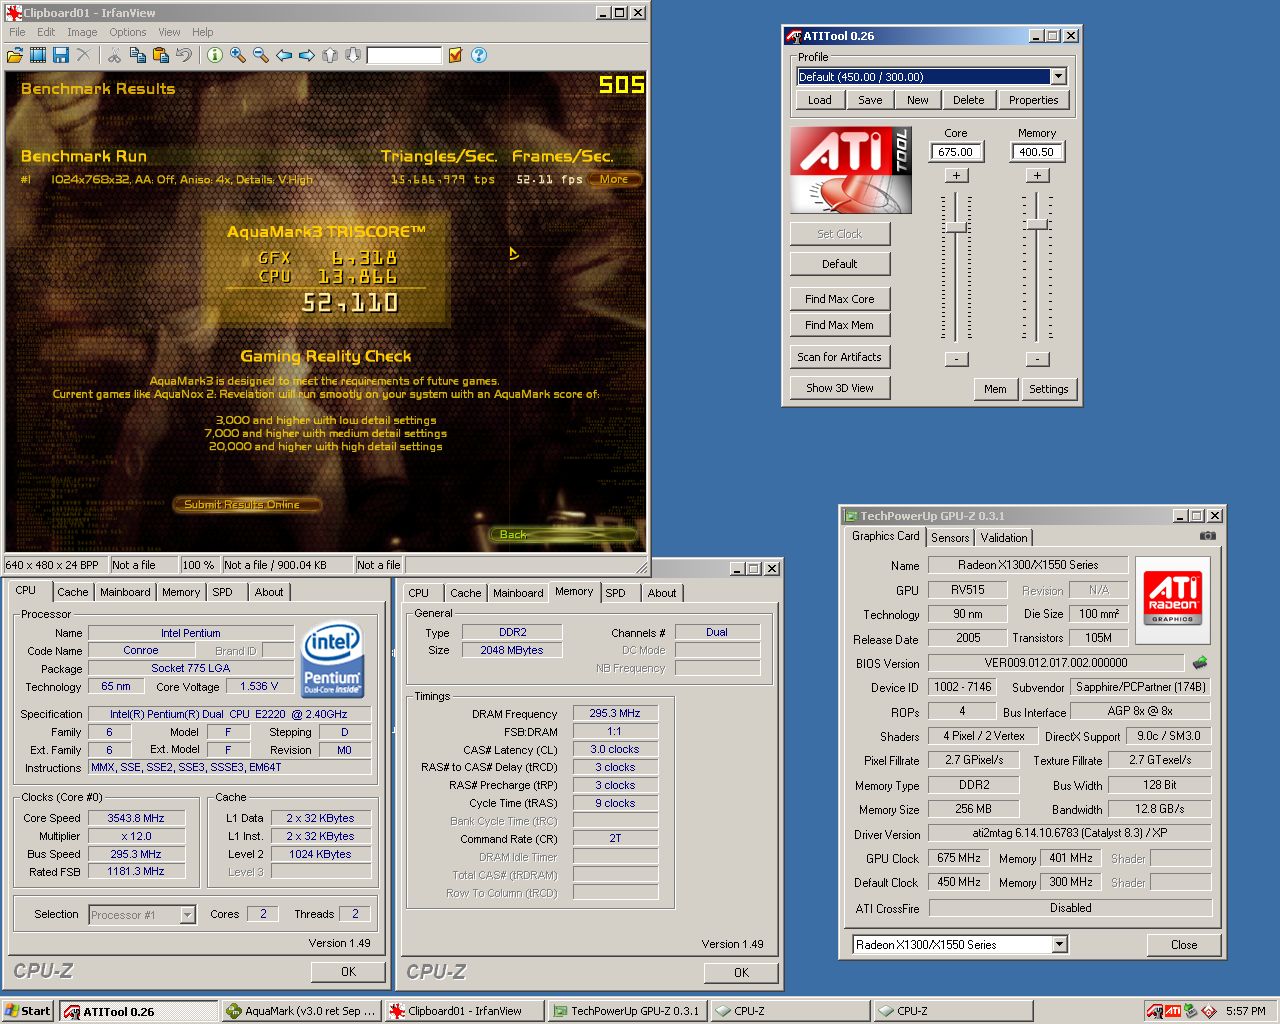This screenshot has width=1280, height=1024.
Task: Click the Core clock value field 675.00
Action: 956,152
